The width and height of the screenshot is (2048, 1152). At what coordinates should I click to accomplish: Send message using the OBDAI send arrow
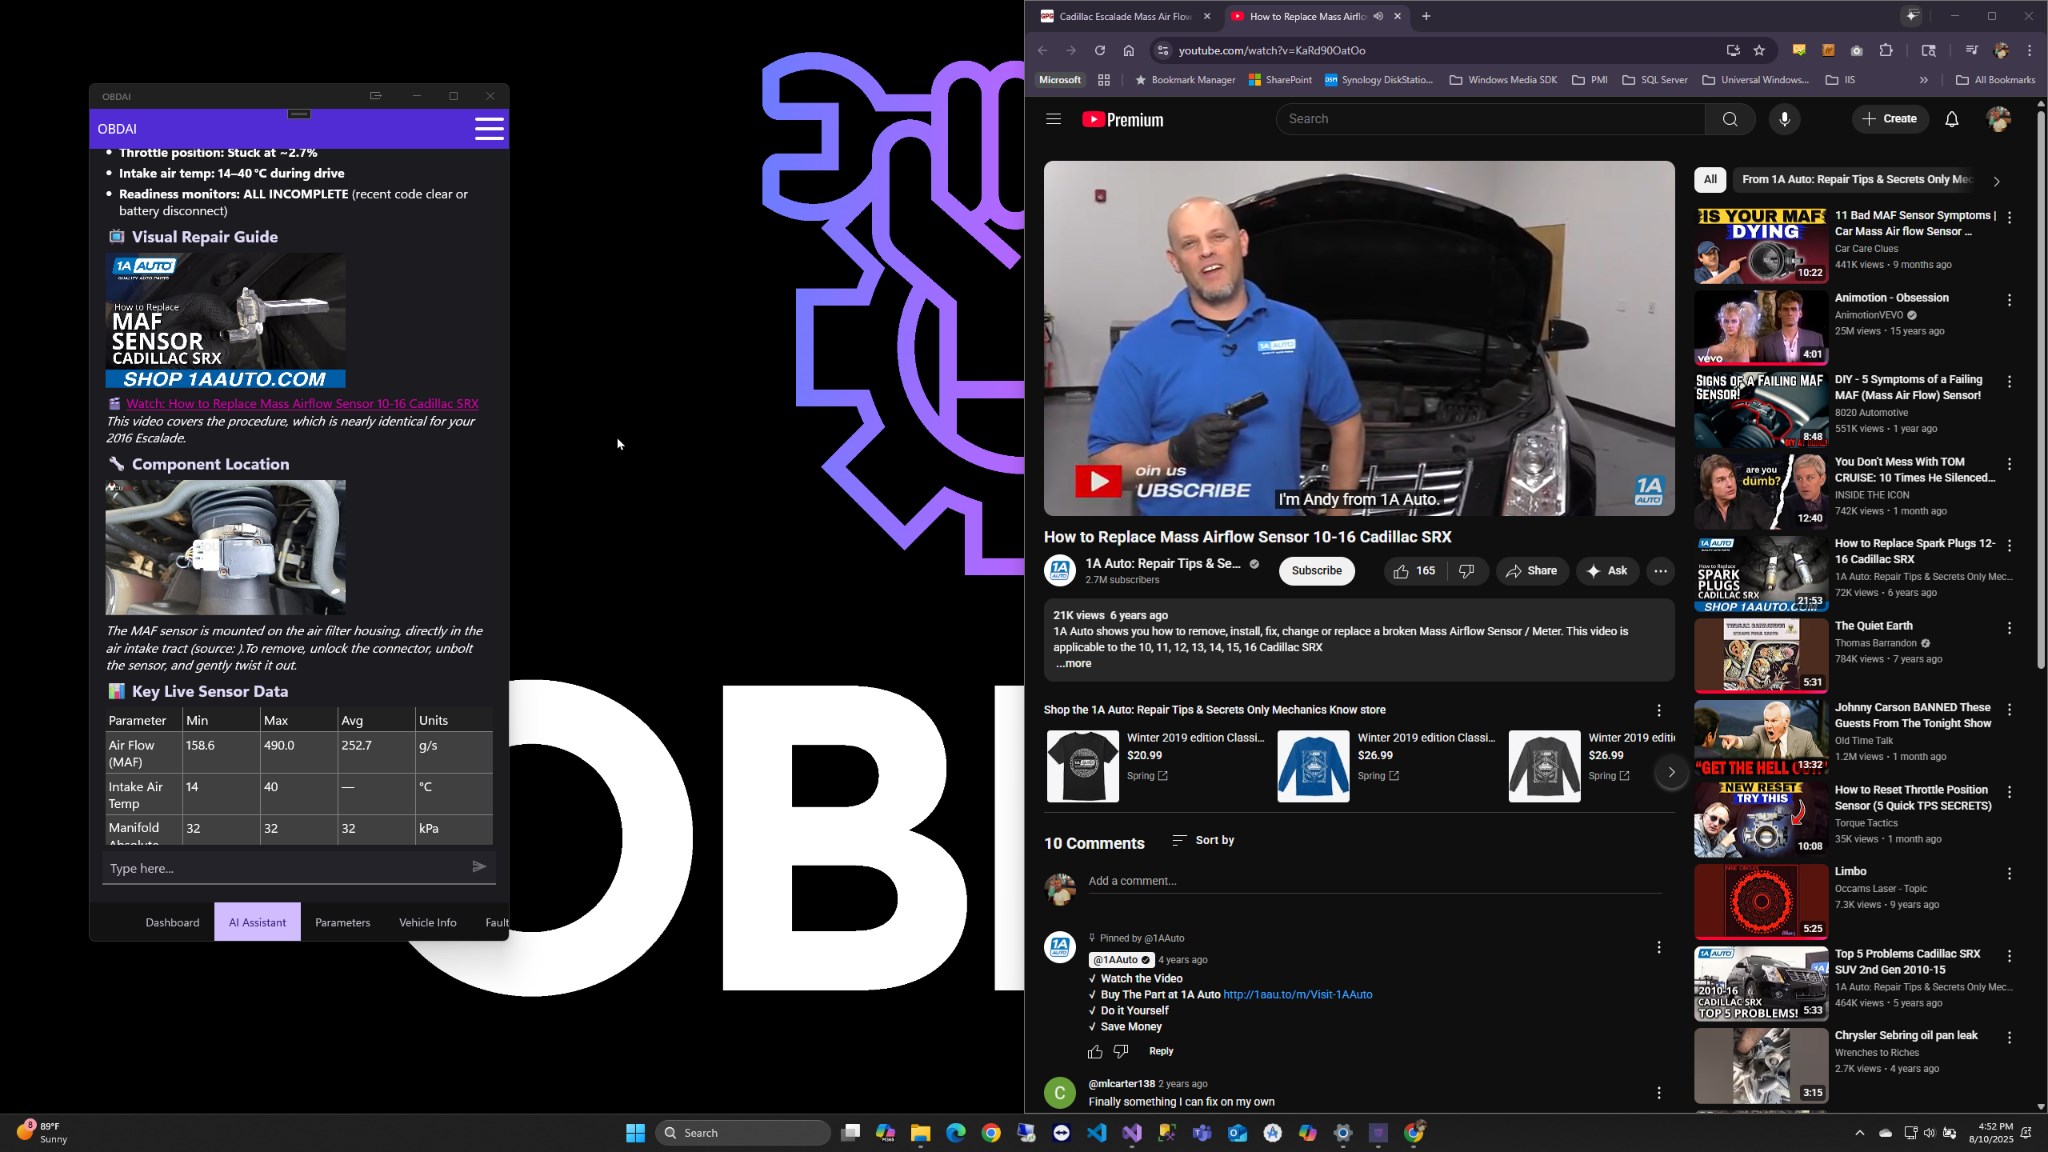479,867
